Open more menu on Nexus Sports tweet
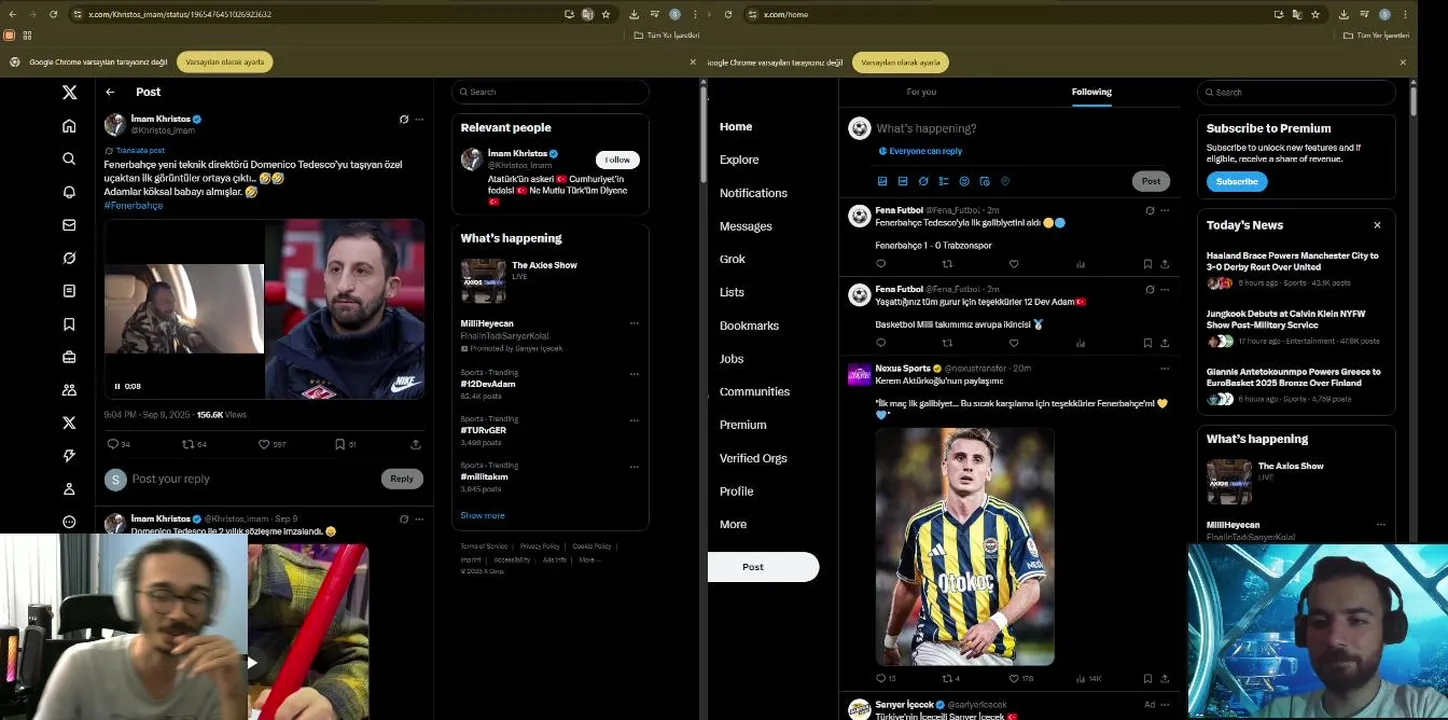1448x720 pixels. pos(1165,368)
